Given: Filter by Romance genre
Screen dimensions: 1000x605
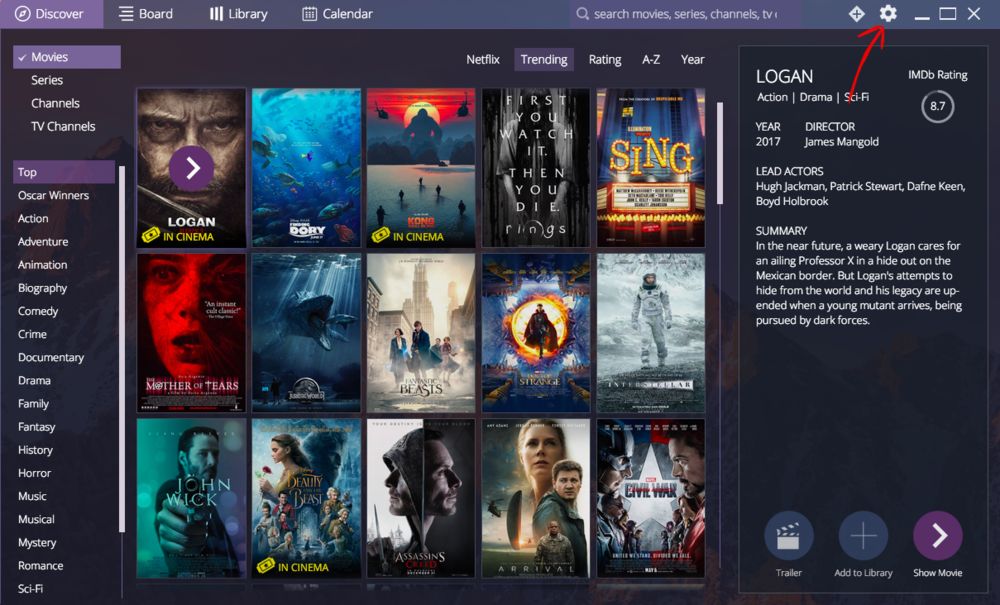Looking at the screenshot, I should tap(40, 565).
